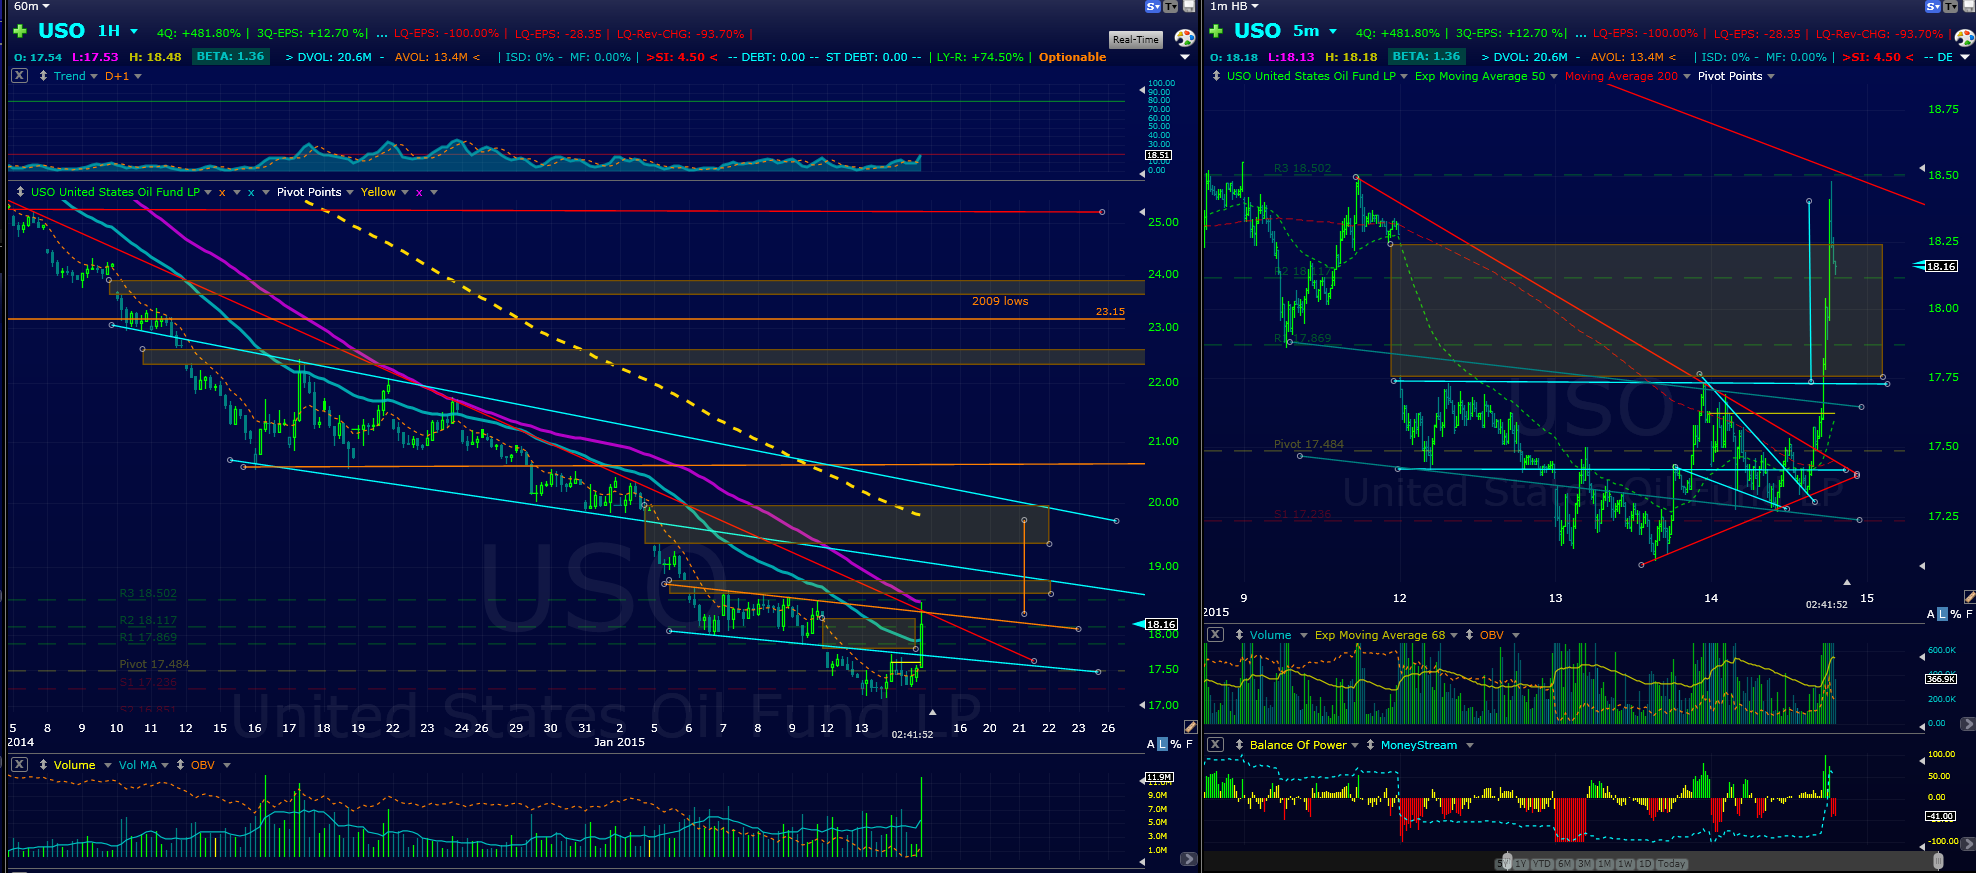
Task: Close the Trend indicator pane
Action: coord(19,76)
